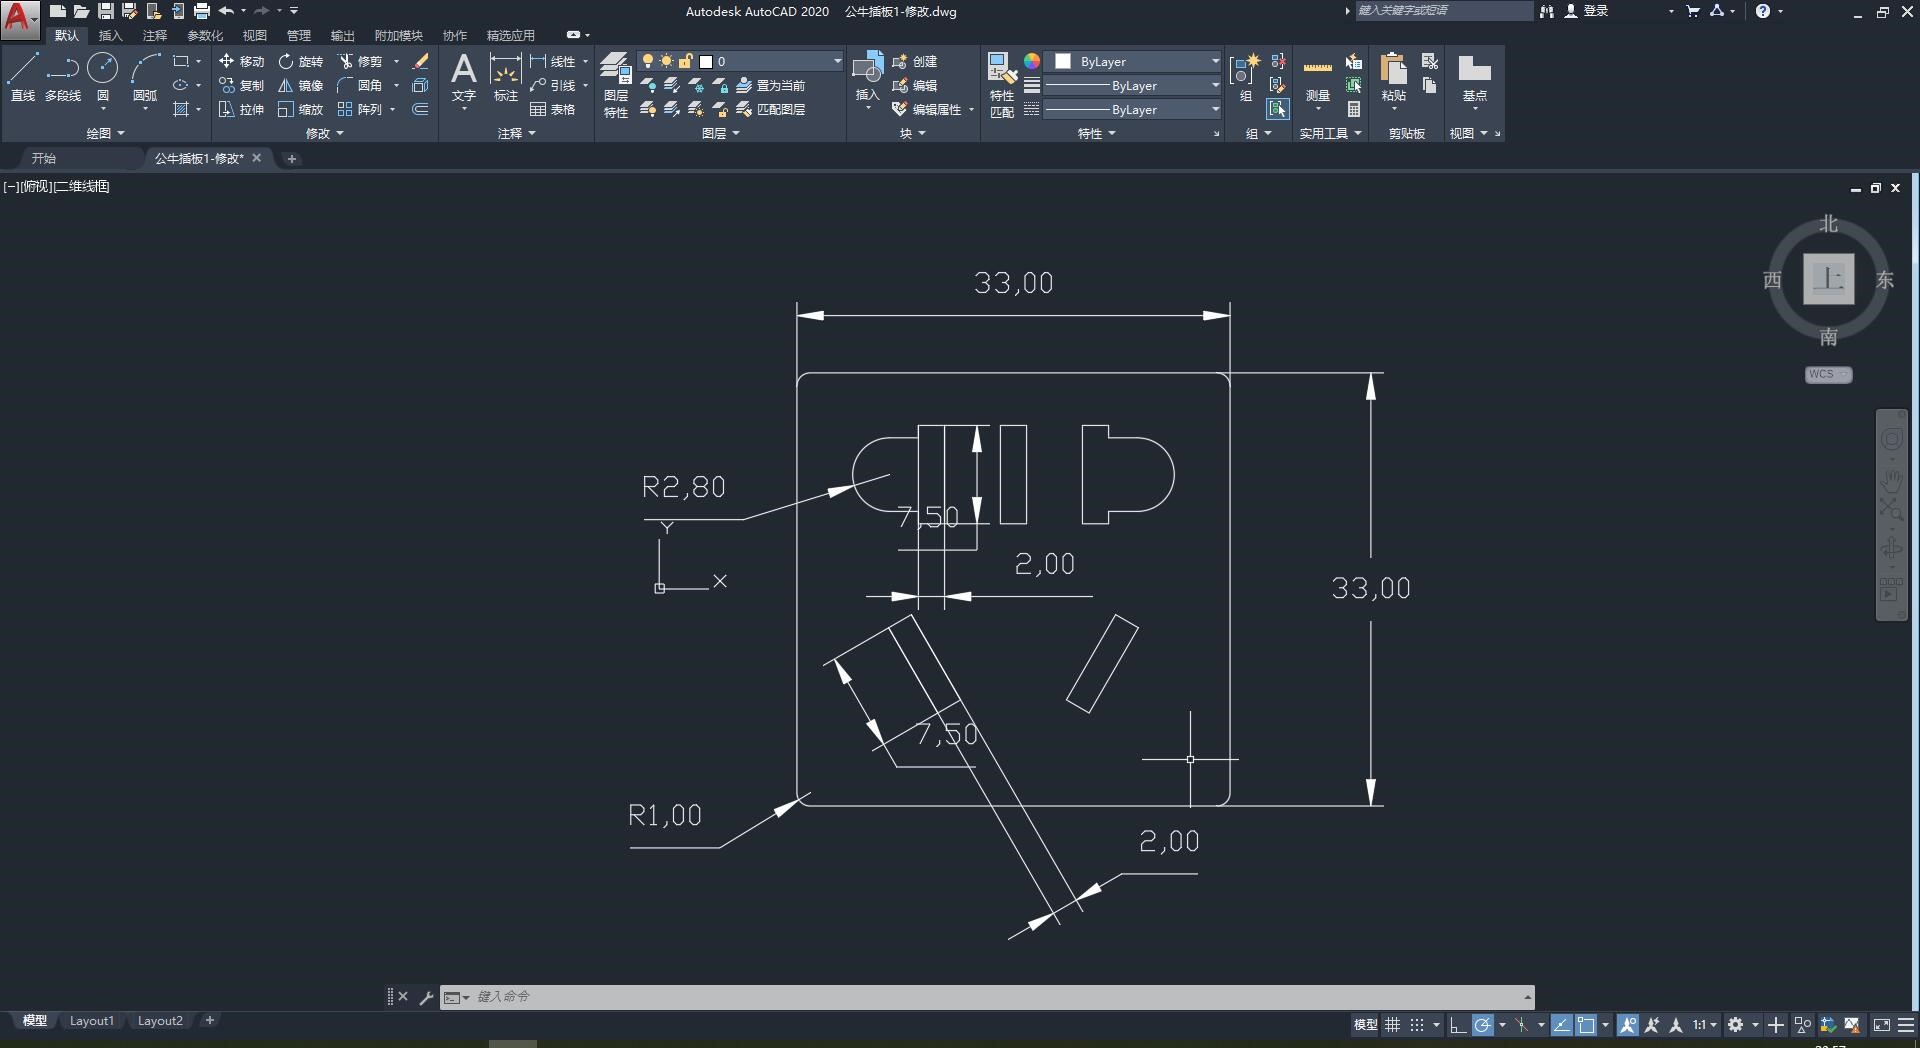The height and width of the screenshot is (1048, 1920).
Task: Open the Parametric (参数化) ribbon tab
Action: click(205, 35)
